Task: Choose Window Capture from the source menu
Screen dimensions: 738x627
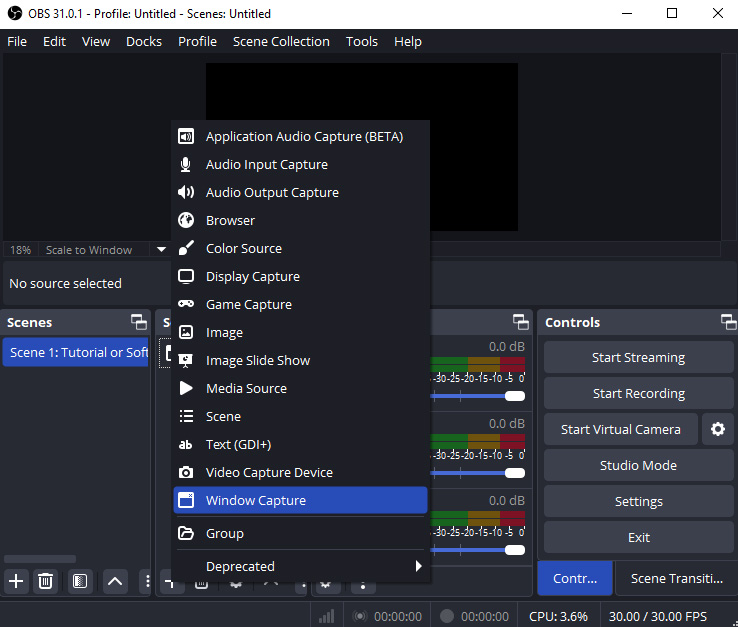Action: pyautogui.click(x=300, y=500)
